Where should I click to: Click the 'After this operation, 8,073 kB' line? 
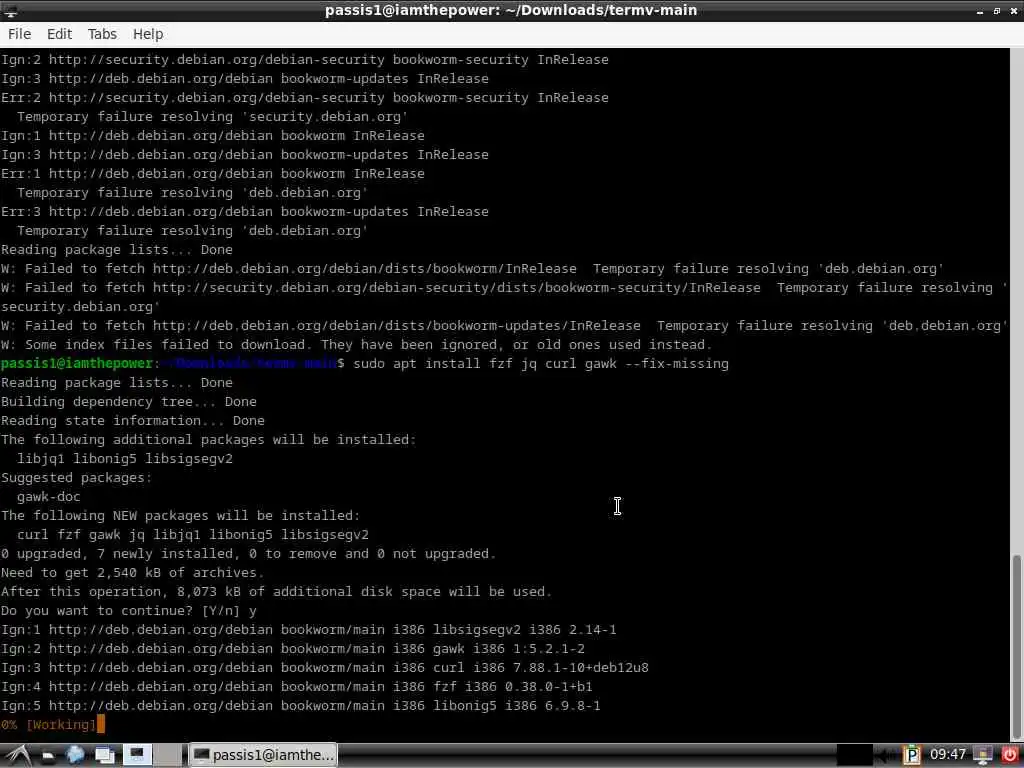(276, 592)
